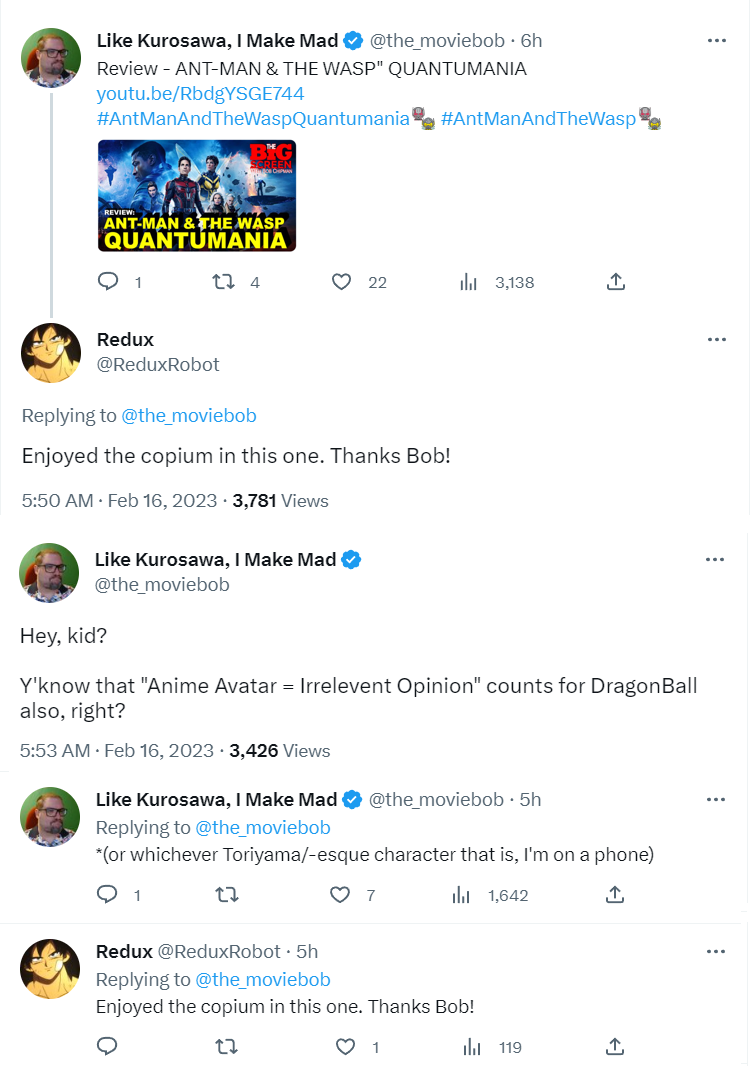Viewport: 751px width, 1078px height.
Task: Reply to the Toriyama-esque character tweet
Action: (x=108, y=895)
